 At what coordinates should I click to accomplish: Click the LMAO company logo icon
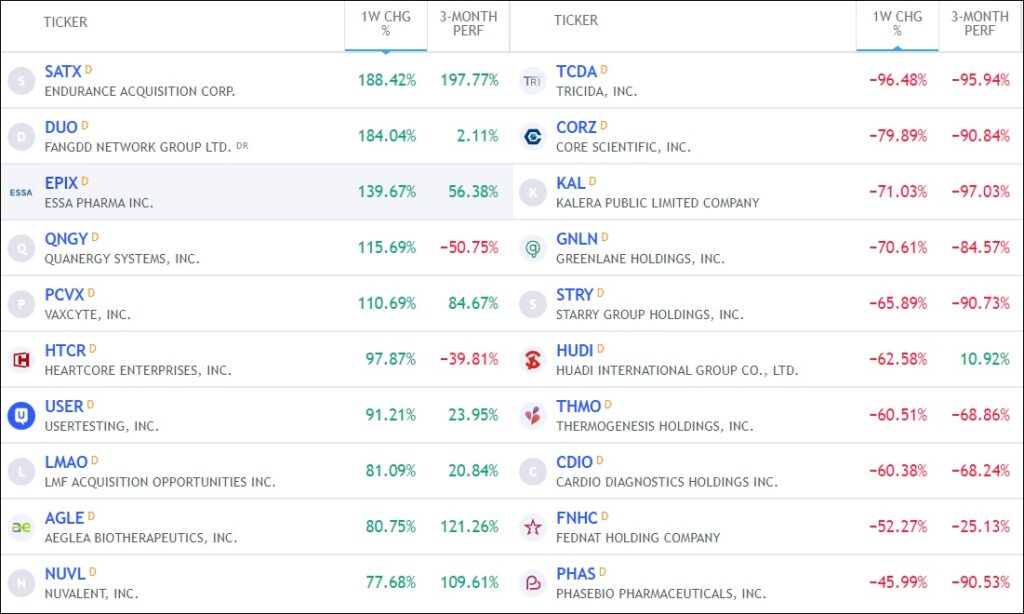[21, 472]
